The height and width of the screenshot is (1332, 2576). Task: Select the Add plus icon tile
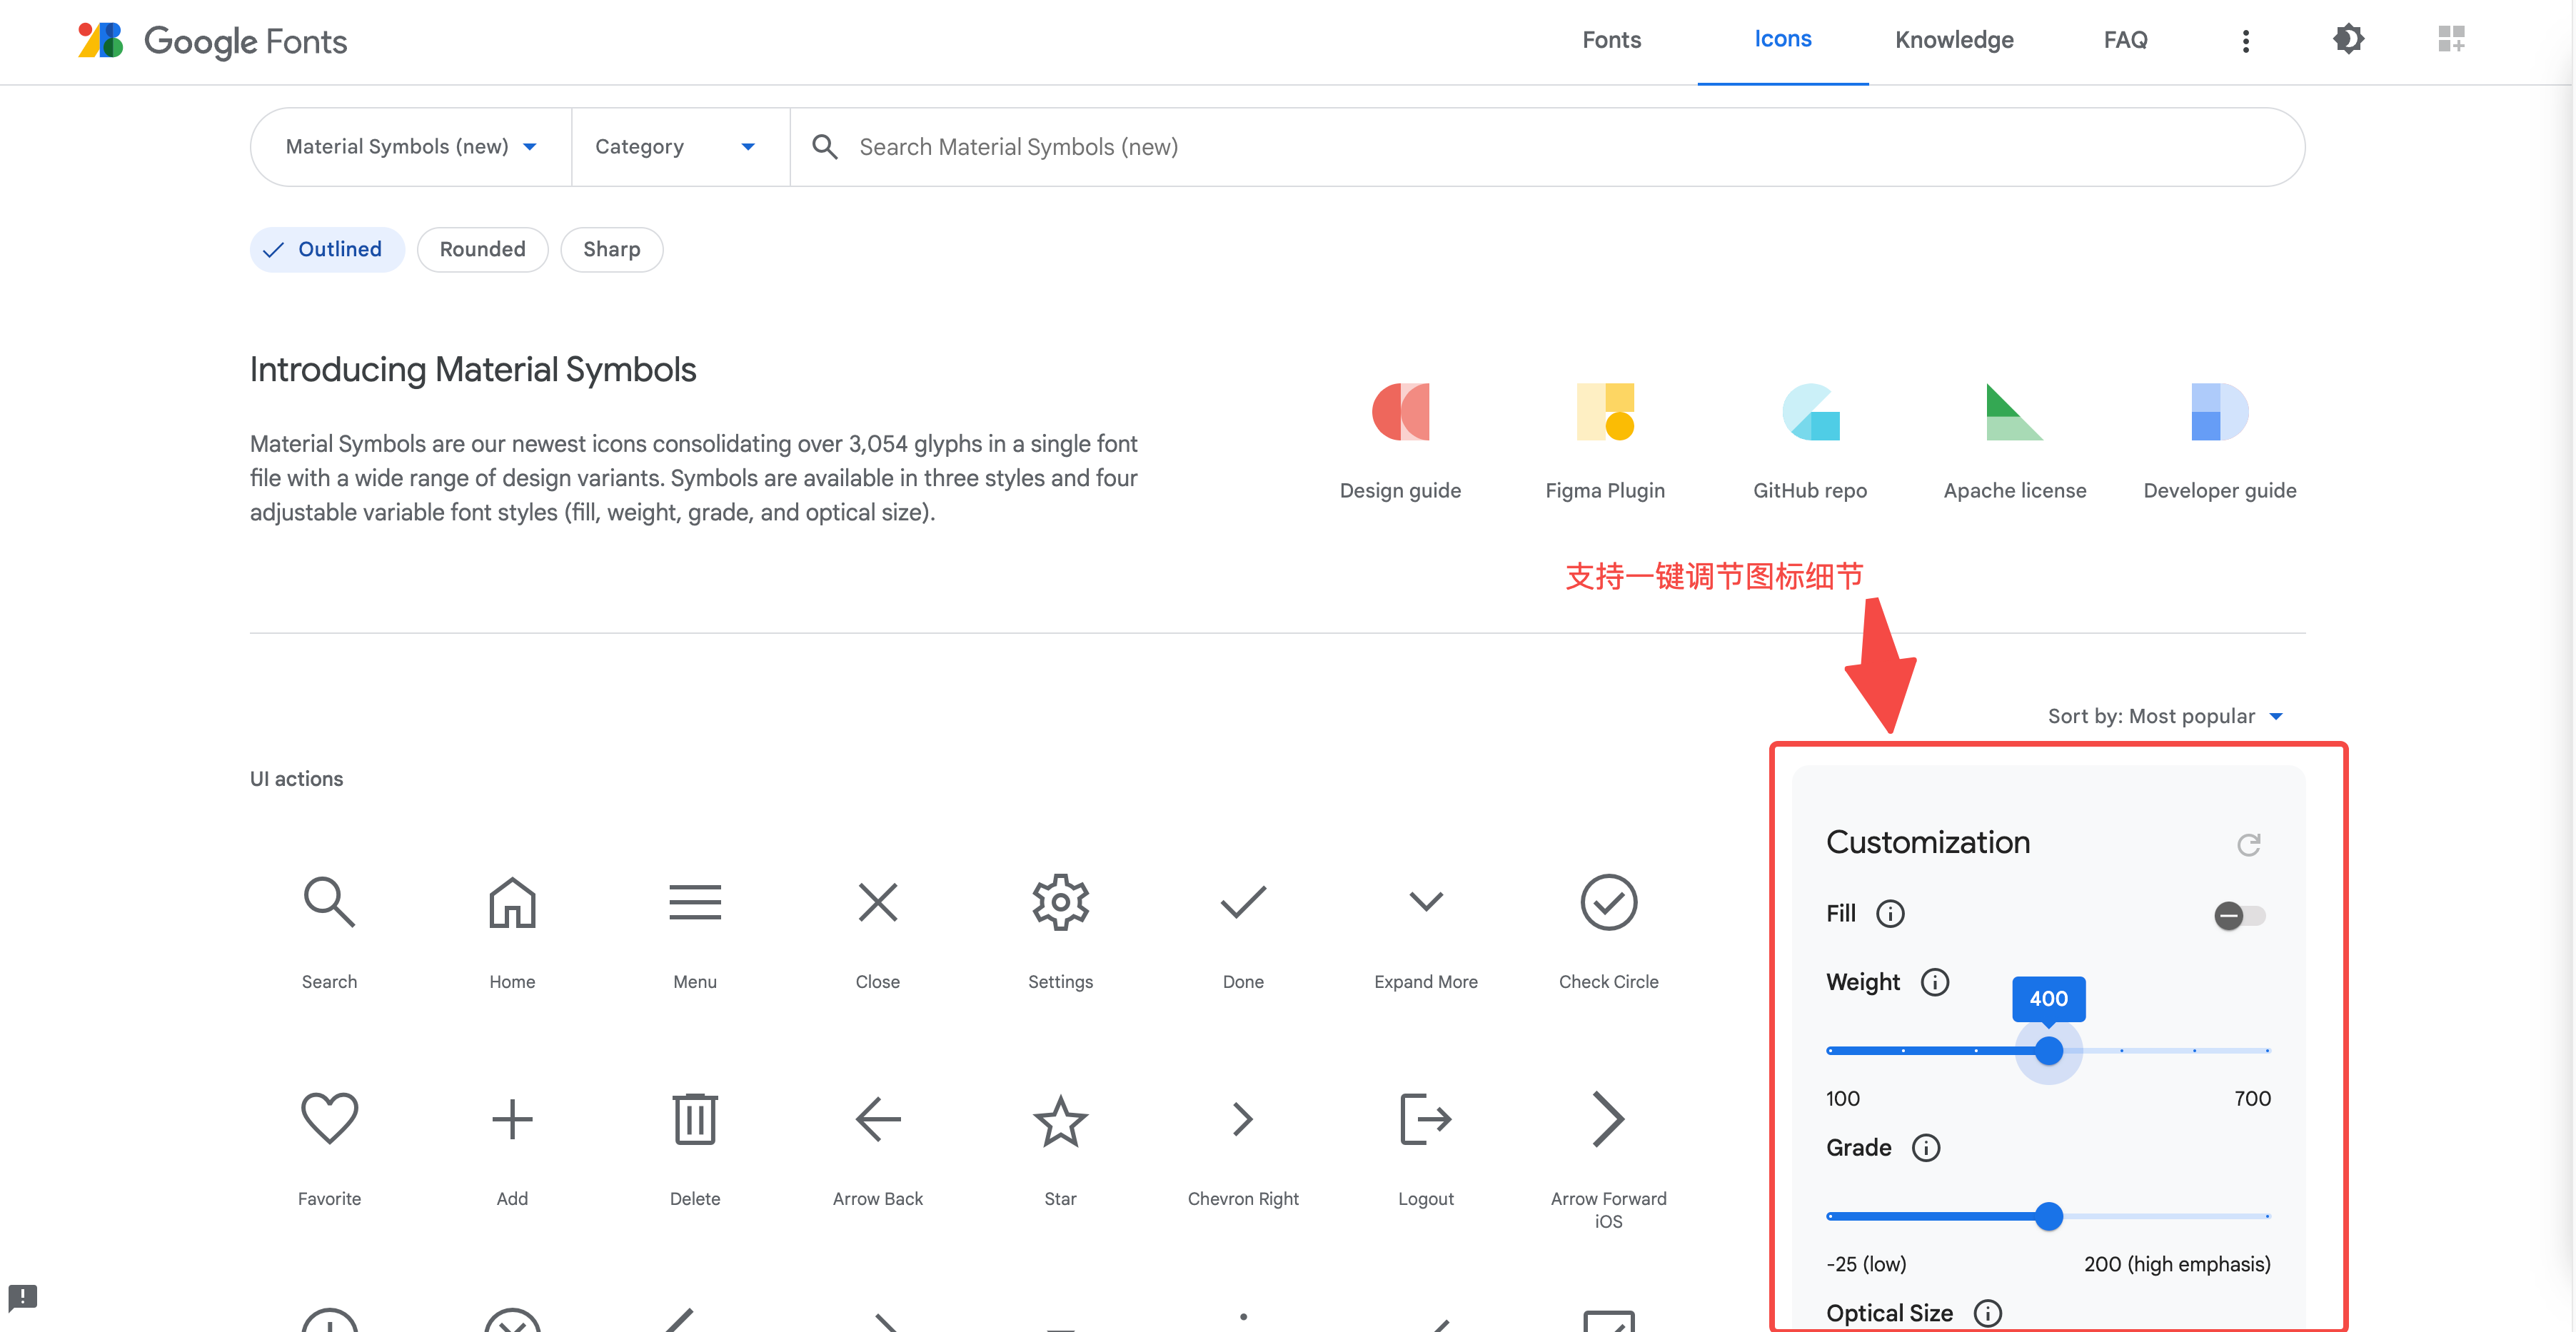pos(512,1148)
